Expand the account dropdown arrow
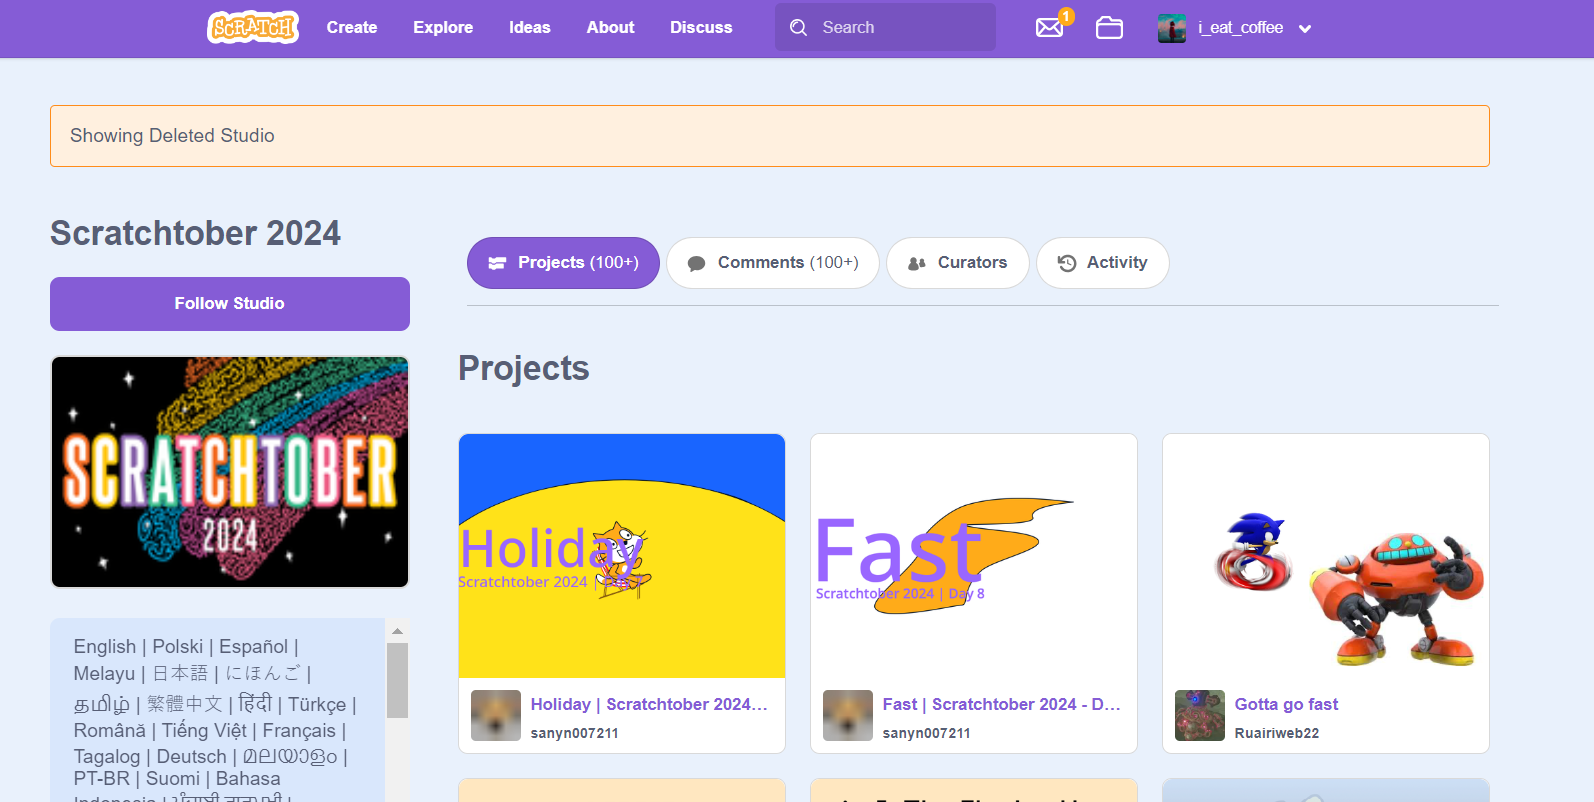This screenshot has height=802, width=1594. 1305,29
